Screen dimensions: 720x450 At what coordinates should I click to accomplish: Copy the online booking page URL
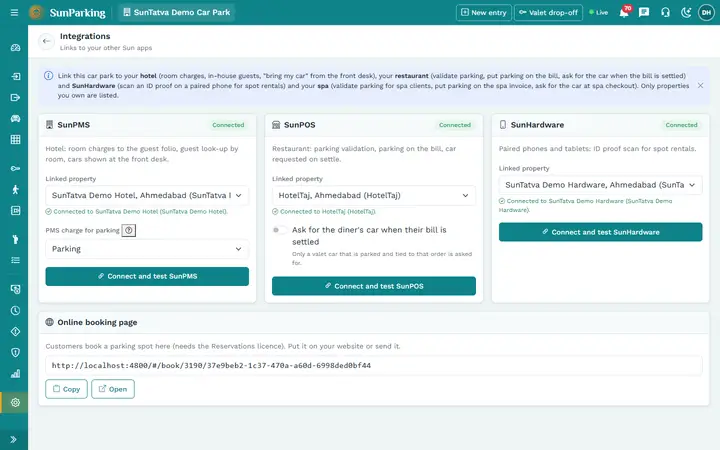coord(66,389)
